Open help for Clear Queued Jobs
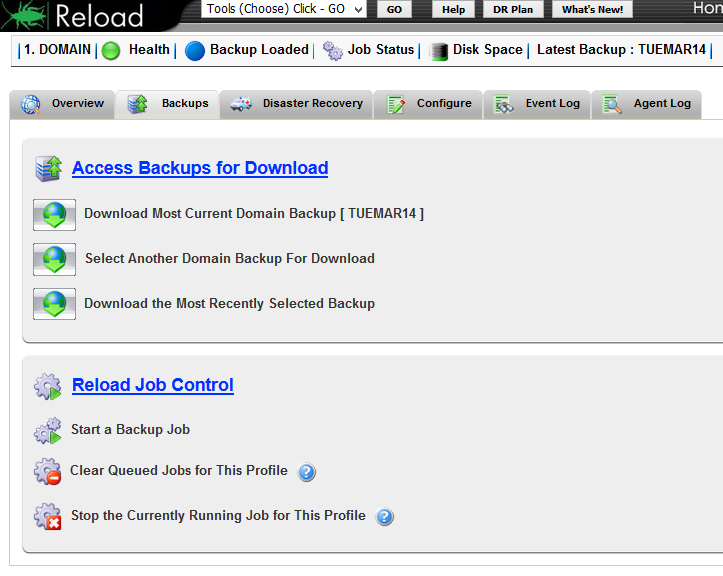 click(307, 472)
